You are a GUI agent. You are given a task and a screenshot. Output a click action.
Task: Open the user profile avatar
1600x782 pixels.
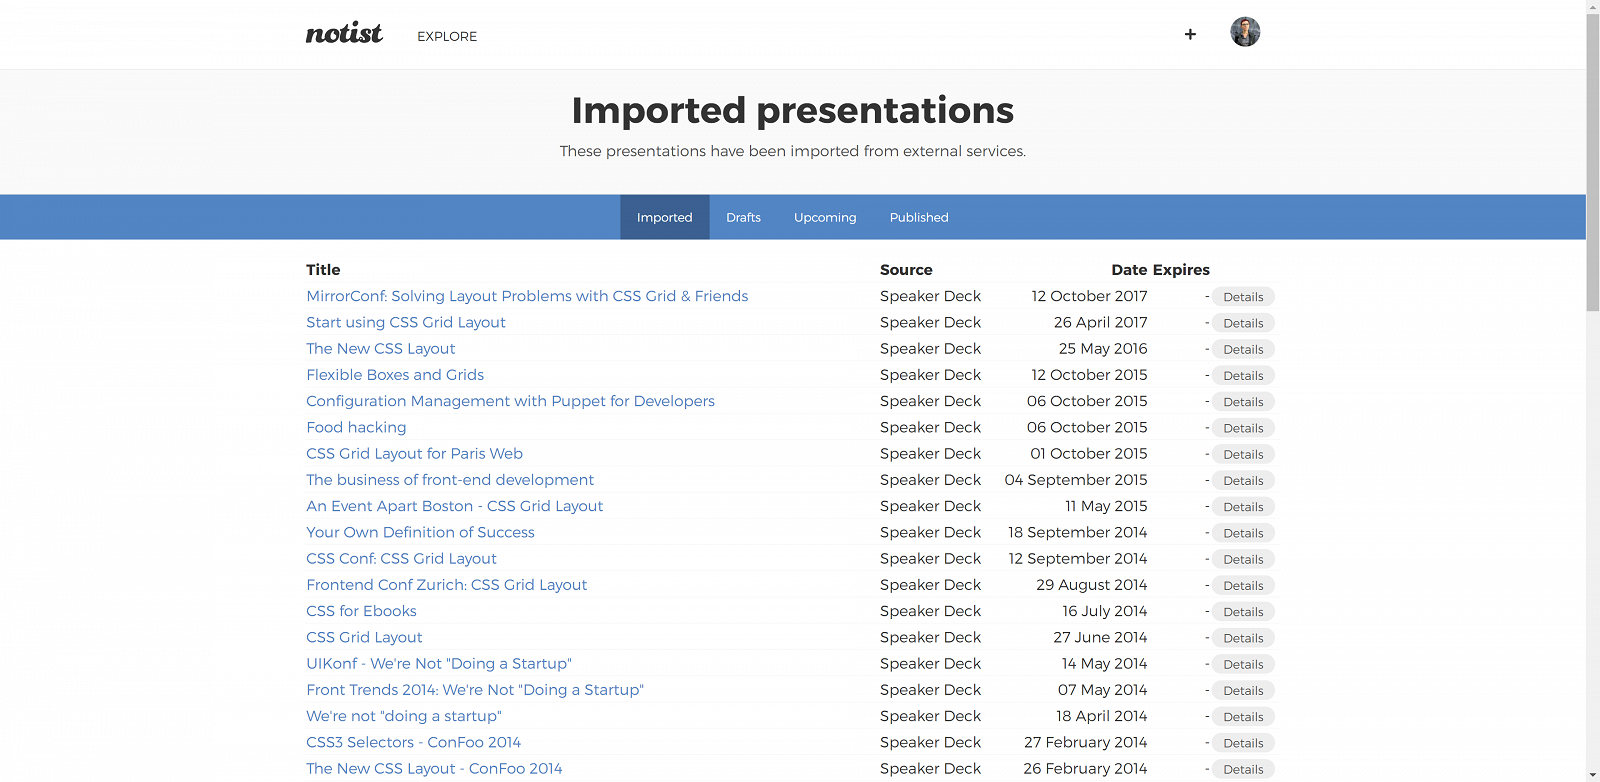(1245, 32)
